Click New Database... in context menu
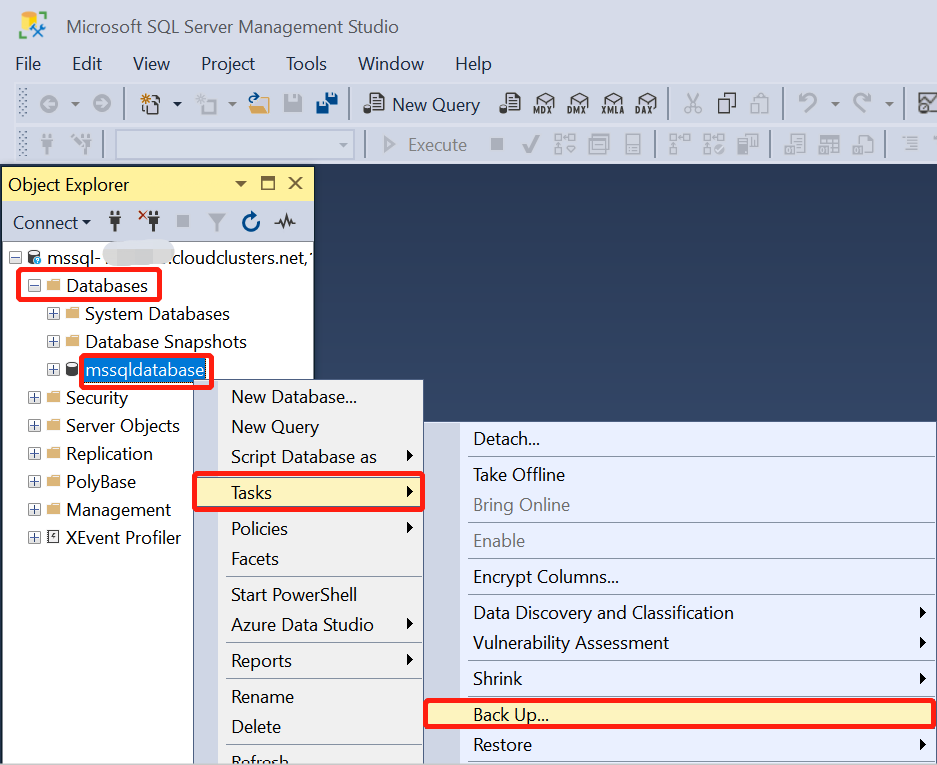 (293, 396)
